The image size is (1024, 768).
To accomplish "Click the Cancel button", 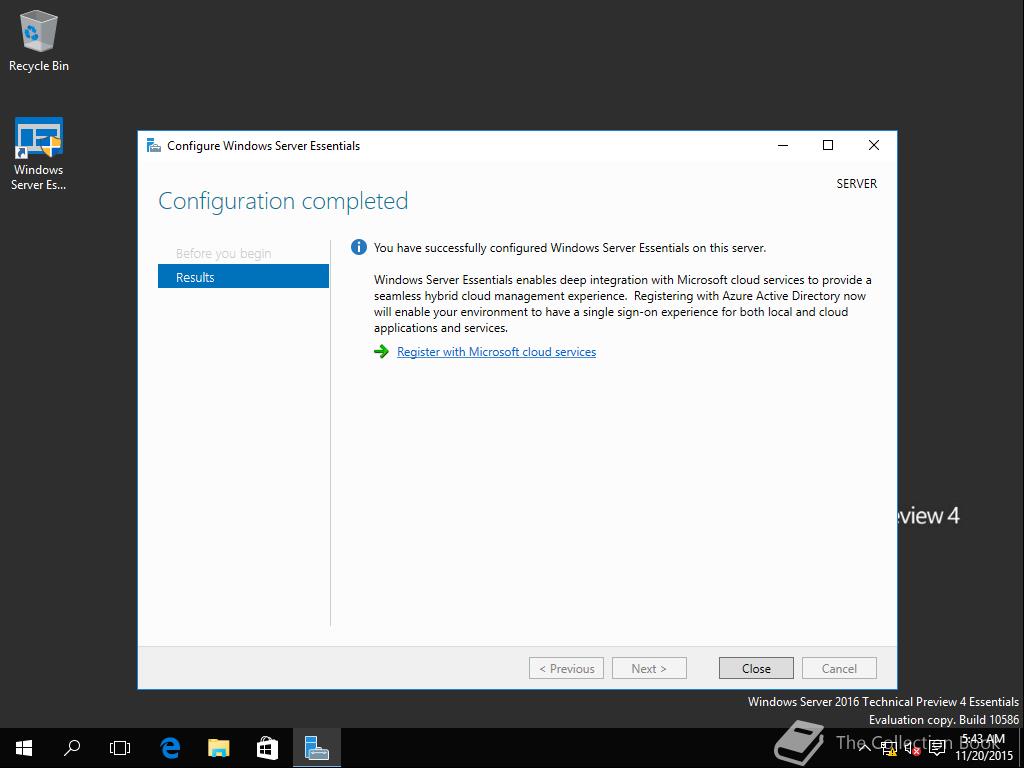I will [839, 668].
